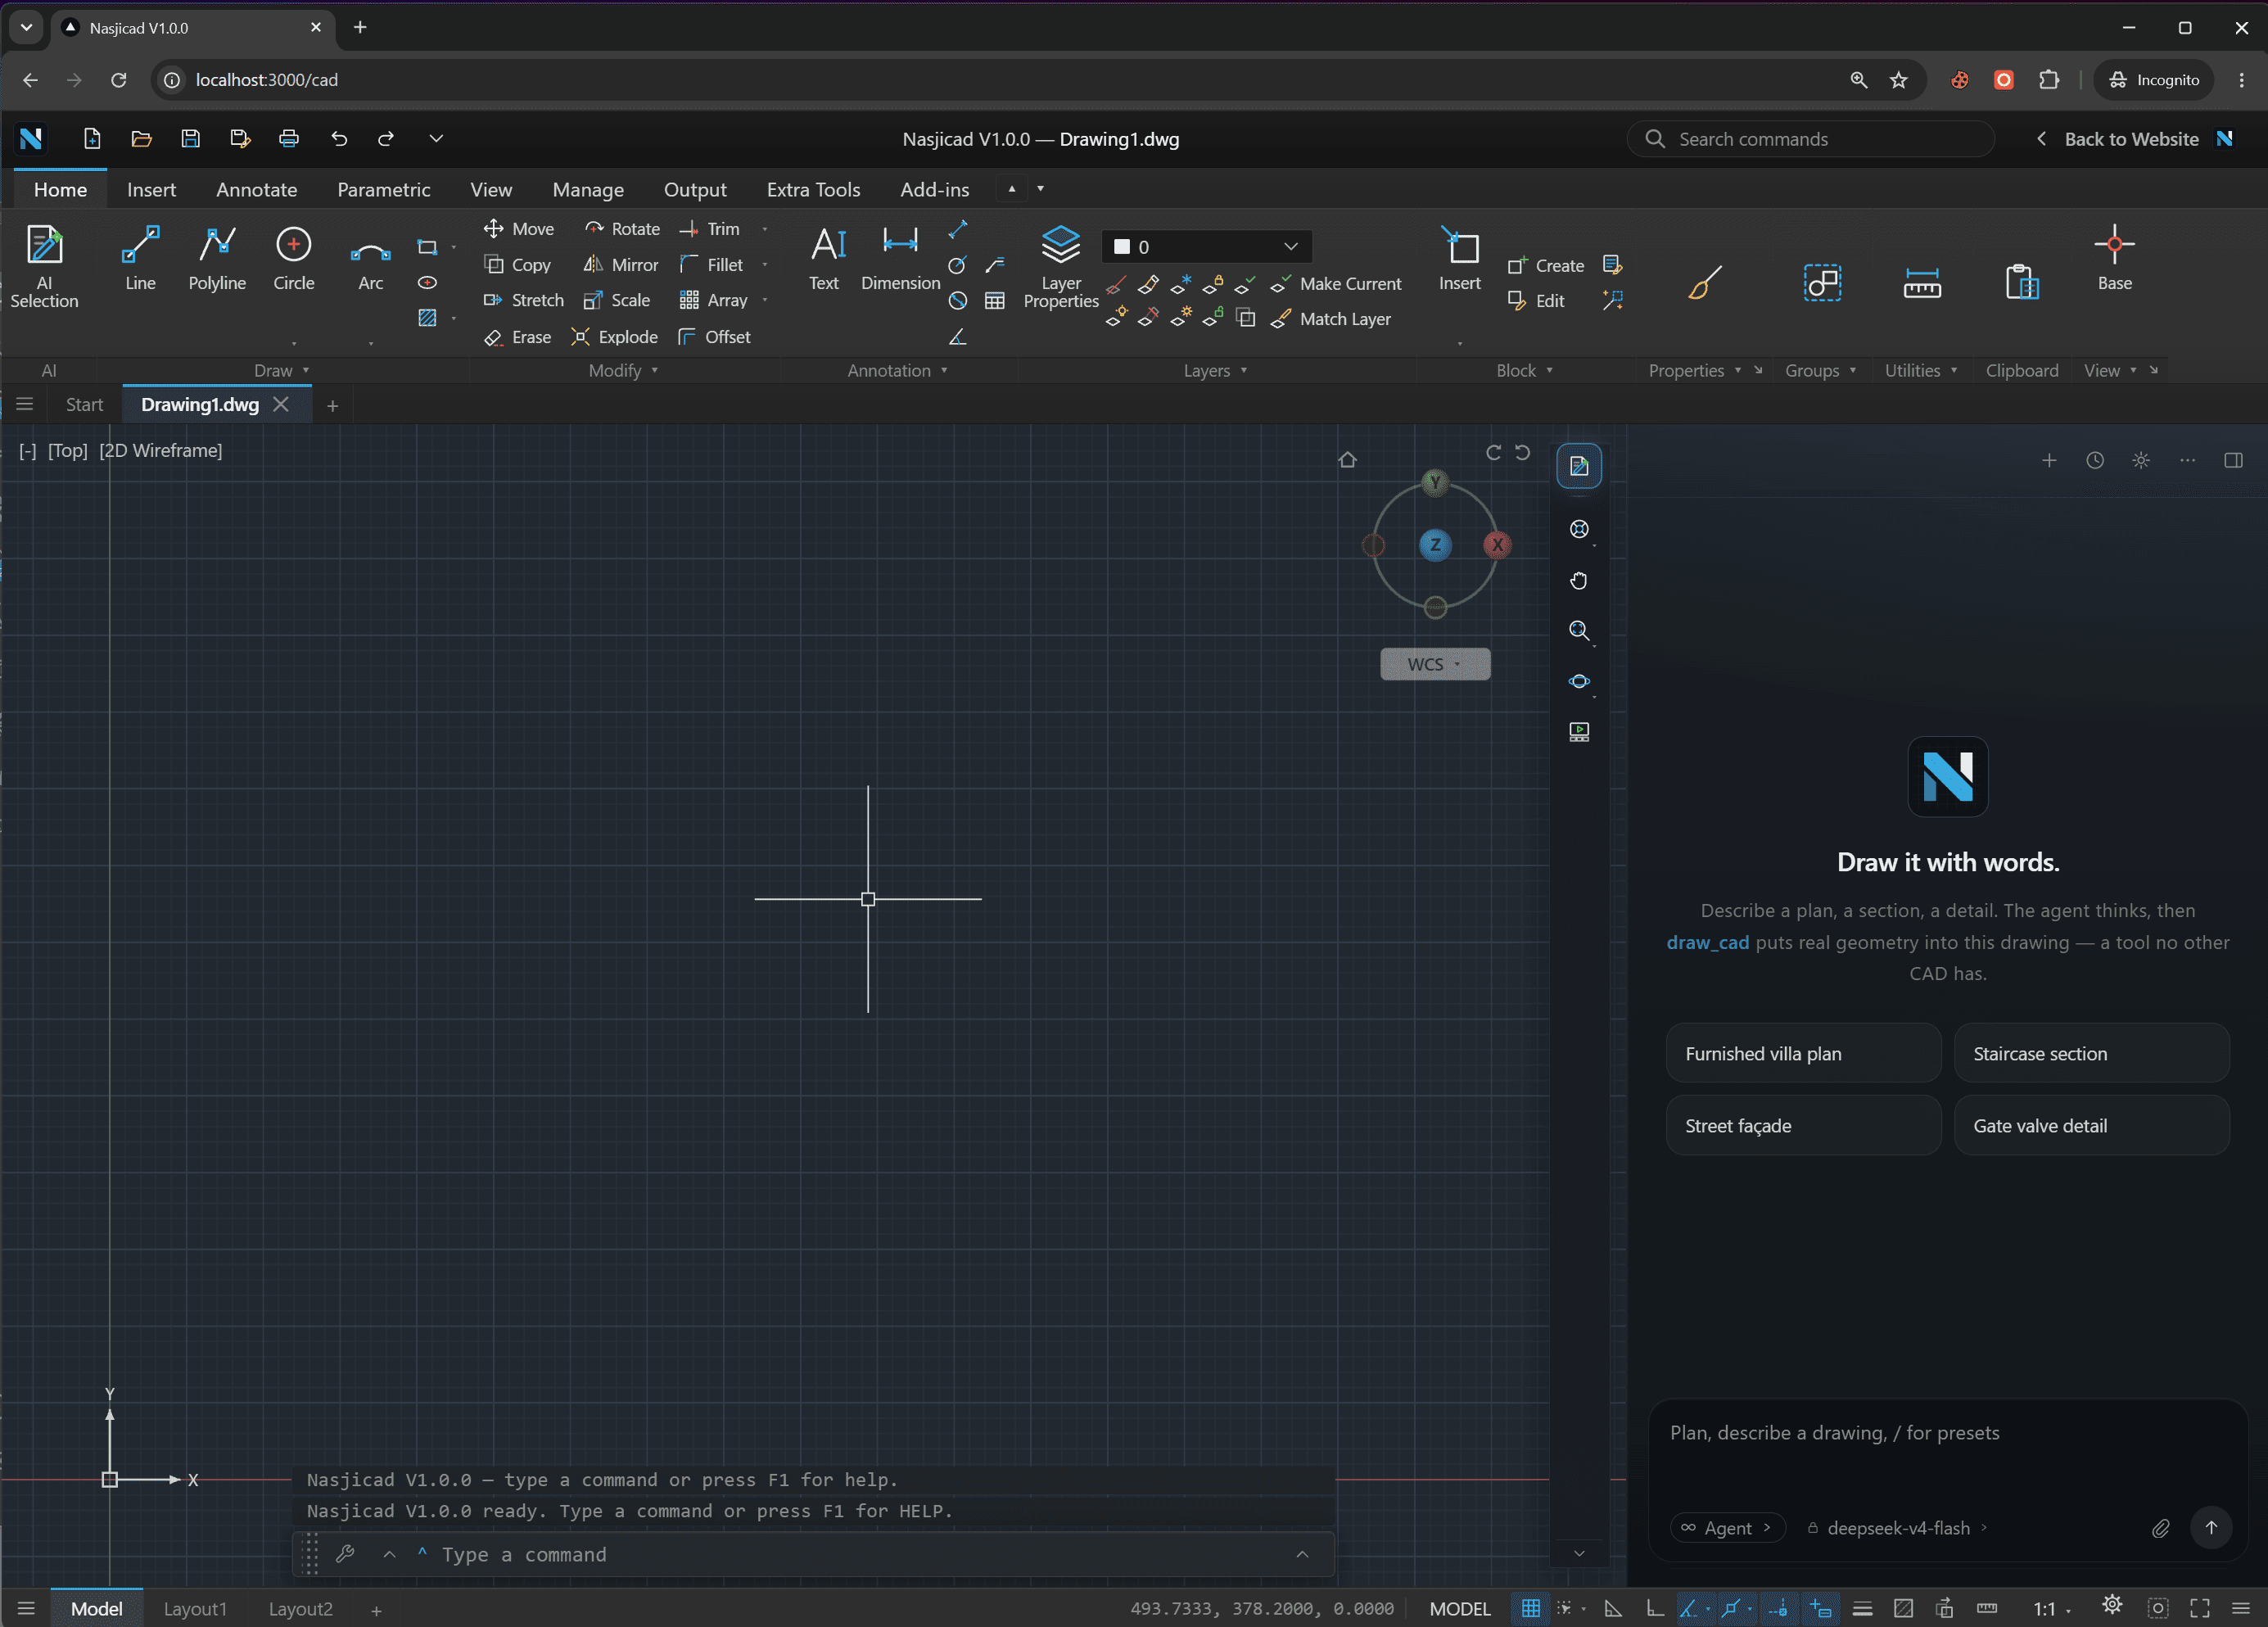This screenshot has height=1627, width=2268.
Task: Open the annotation scale 1:1 dropdown
Action: click(x=2051, y=1609)
